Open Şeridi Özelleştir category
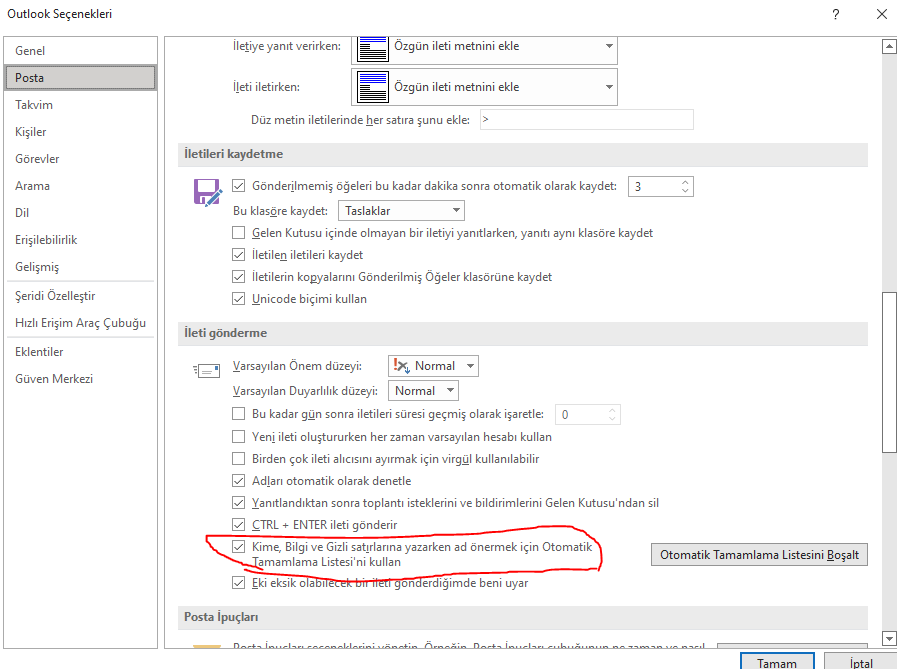Viewport: 897px width, 669px height. coord(80,296)
